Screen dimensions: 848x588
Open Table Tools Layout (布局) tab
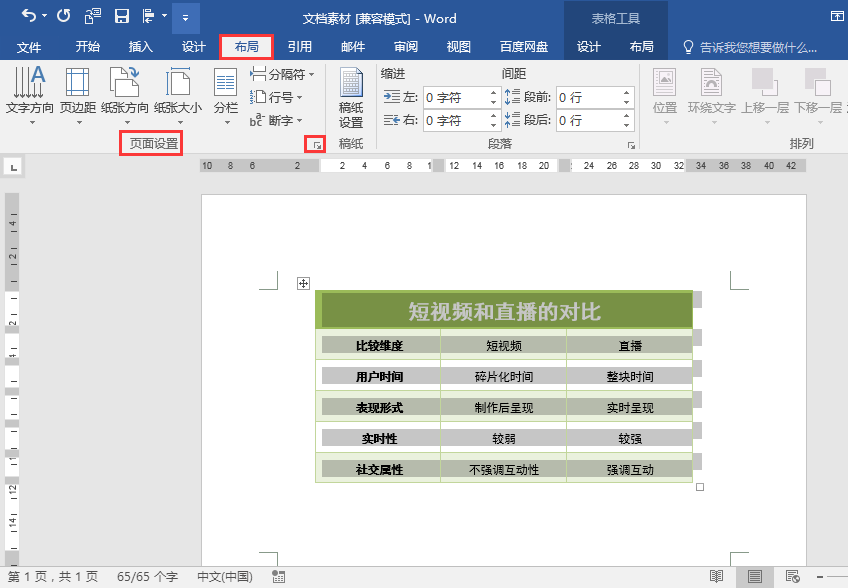[x=641, y=47]
